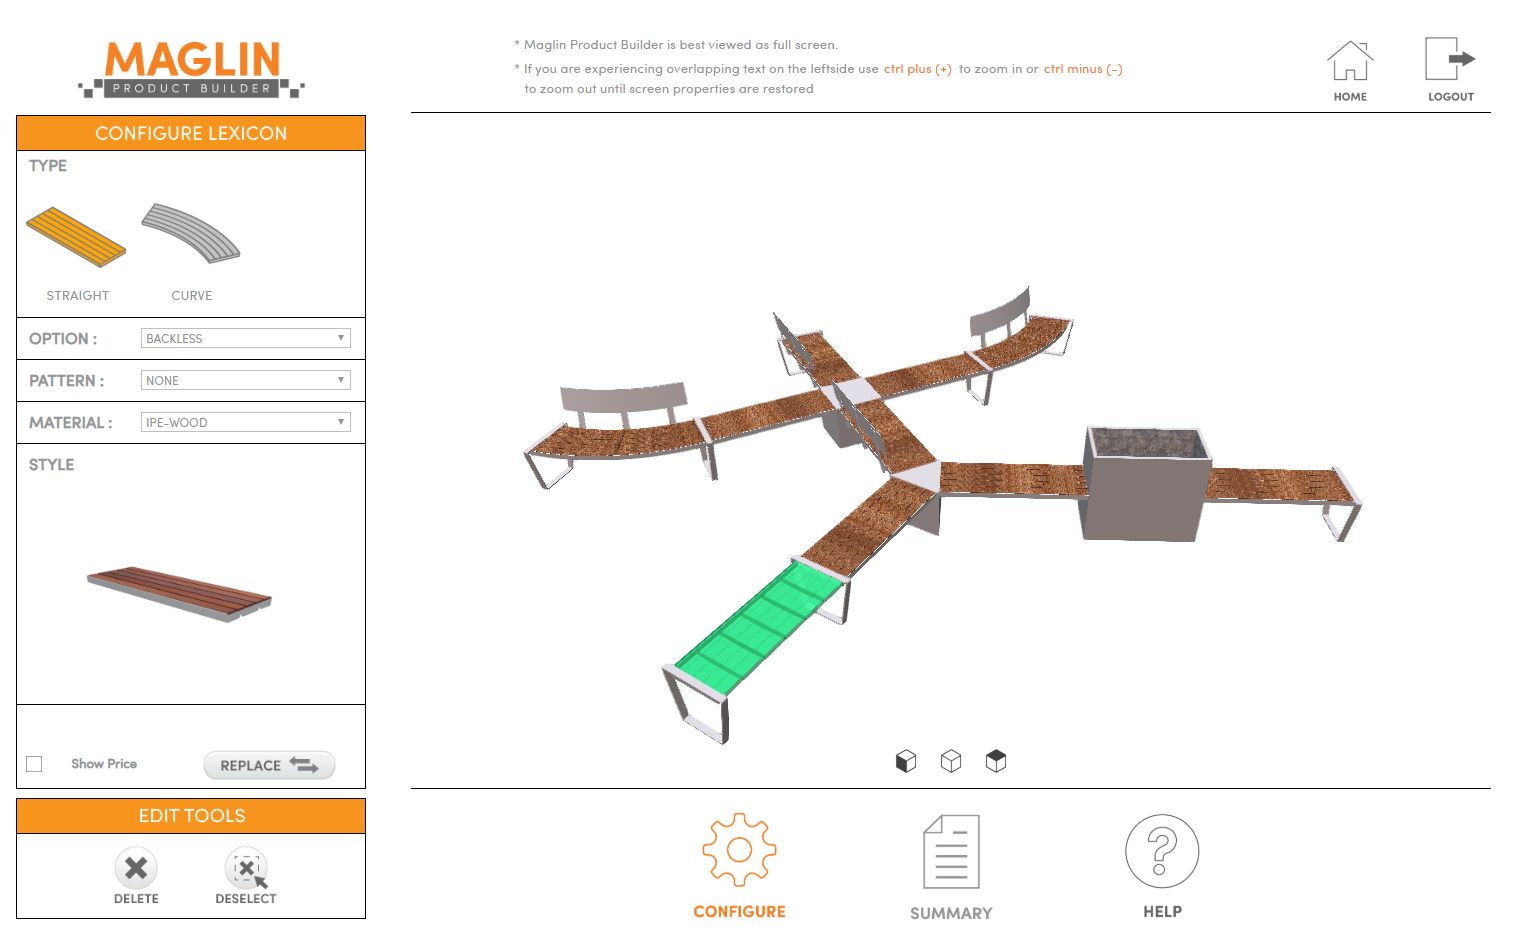
Task: Open the MATERIAL dropdown showing IPE-WOOD
Action: [245, 421]
